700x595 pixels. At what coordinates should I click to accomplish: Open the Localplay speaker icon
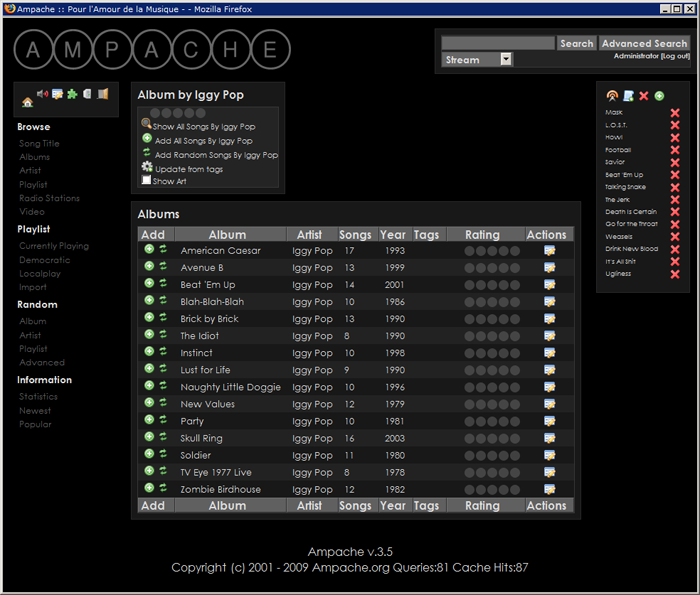click(42, 94)
